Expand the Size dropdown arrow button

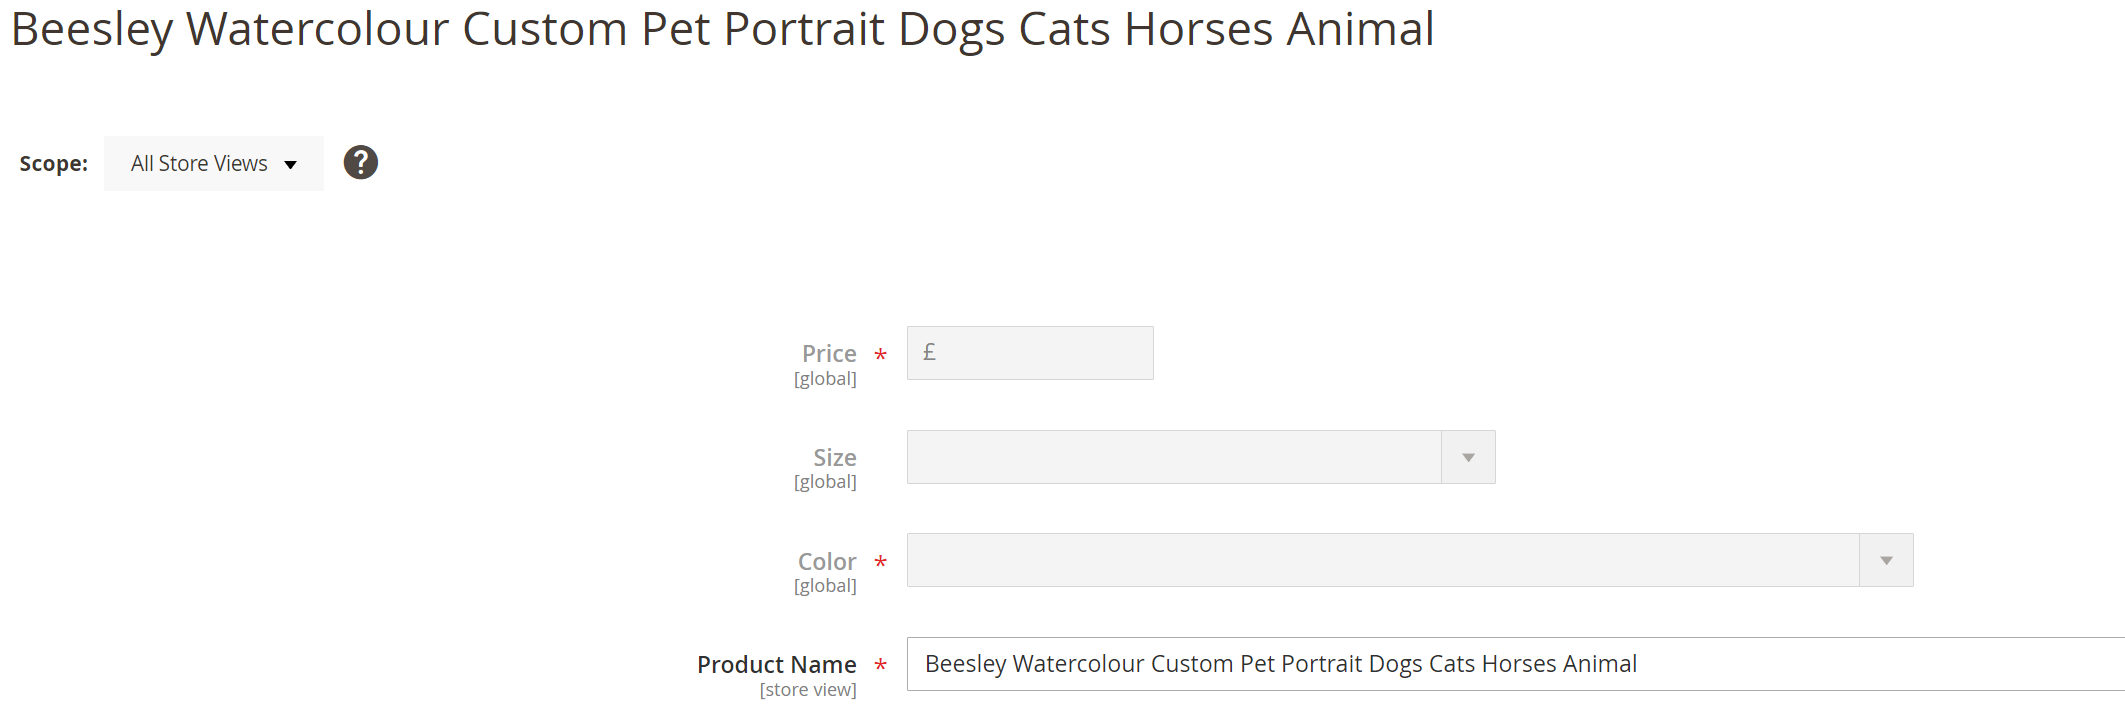[1467, 457]
